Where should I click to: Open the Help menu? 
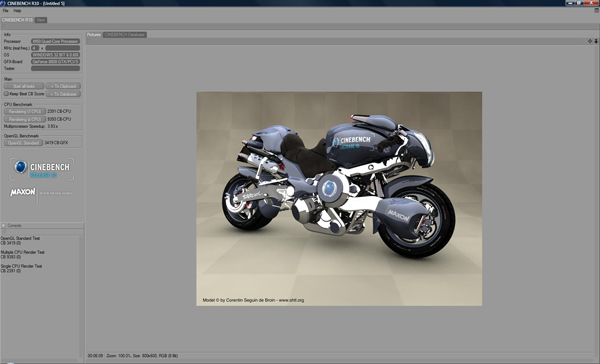(17, 11)
